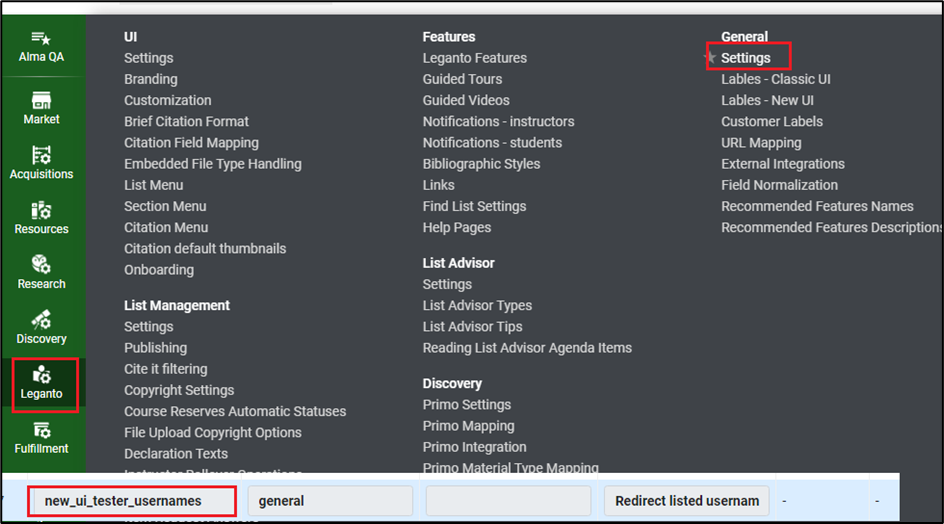Open List Advisor Tips
The height and width of the screenshot is (524, 944).
(x=473, y=326)
